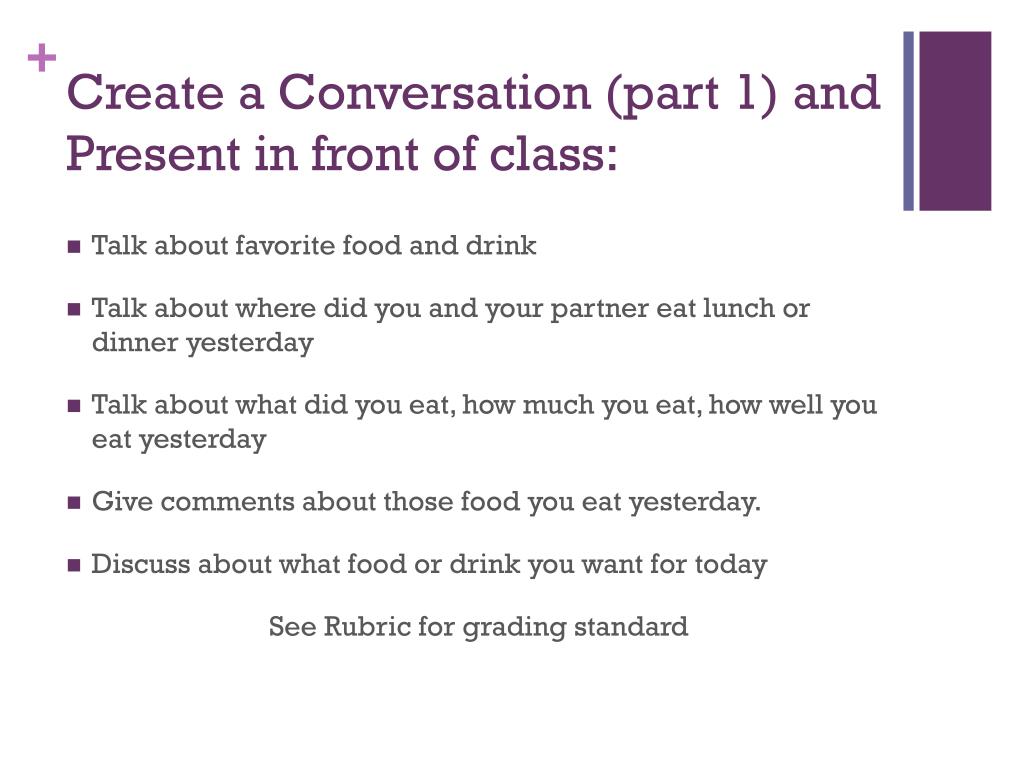The image size is (1024, 768).
Task: Click bullet marker beside 'Talk about what did you eat'
Action: 74,406
